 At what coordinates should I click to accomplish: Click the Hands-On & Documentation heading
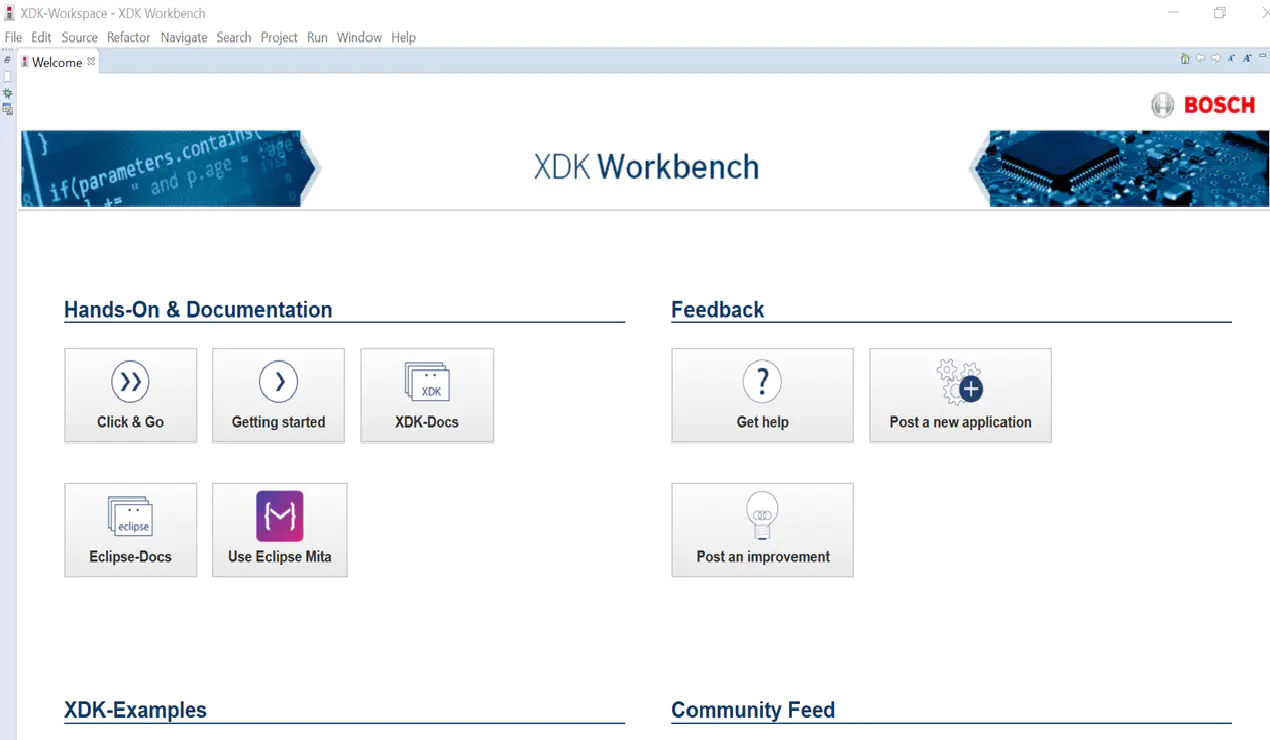click(198, 310)
